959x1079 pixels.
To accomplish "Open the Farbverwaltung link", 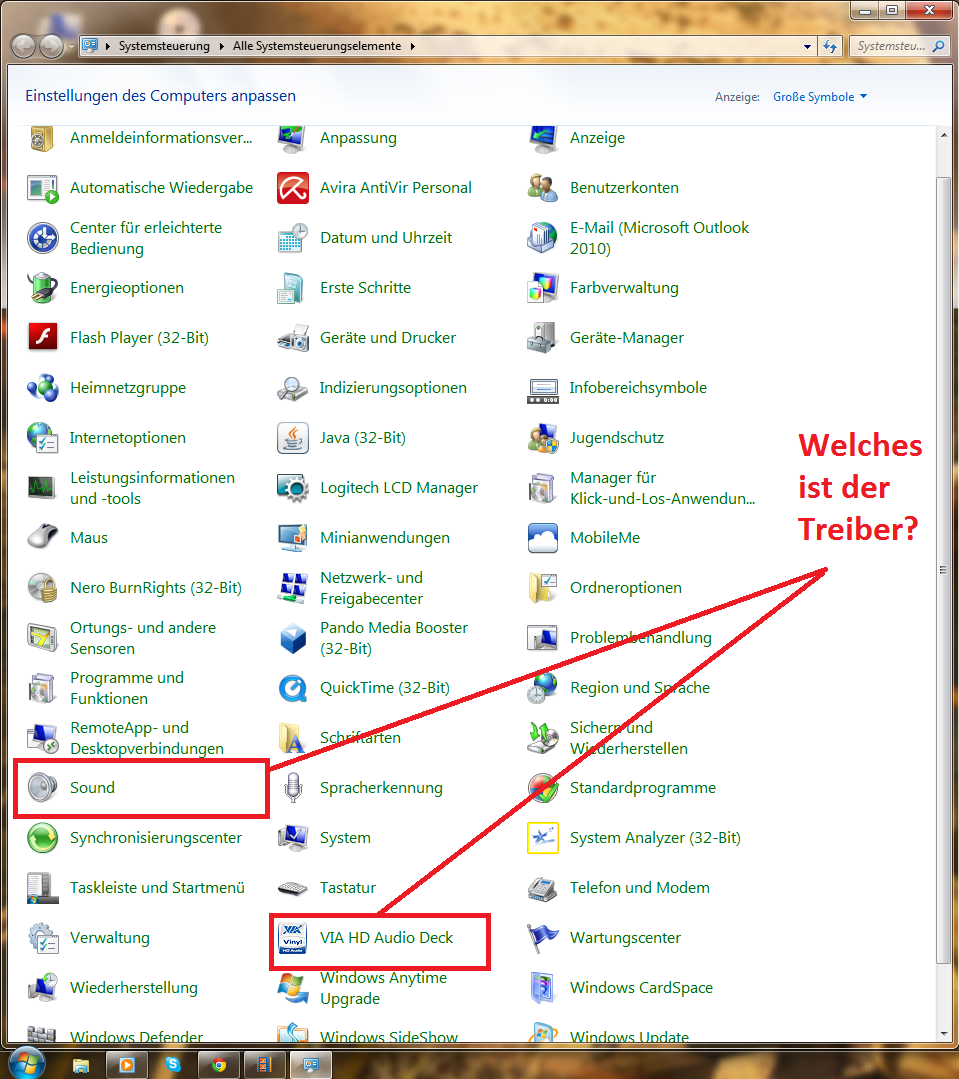I will 624,288.
